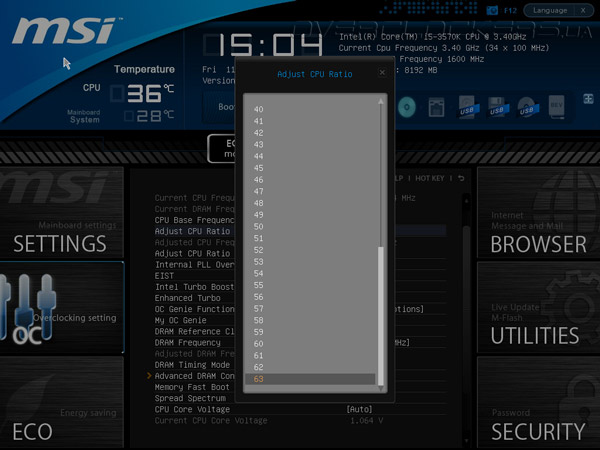600x450 pixels.
Task: Select the USB CD-ROM boot device icon
Action: (527, 107)
